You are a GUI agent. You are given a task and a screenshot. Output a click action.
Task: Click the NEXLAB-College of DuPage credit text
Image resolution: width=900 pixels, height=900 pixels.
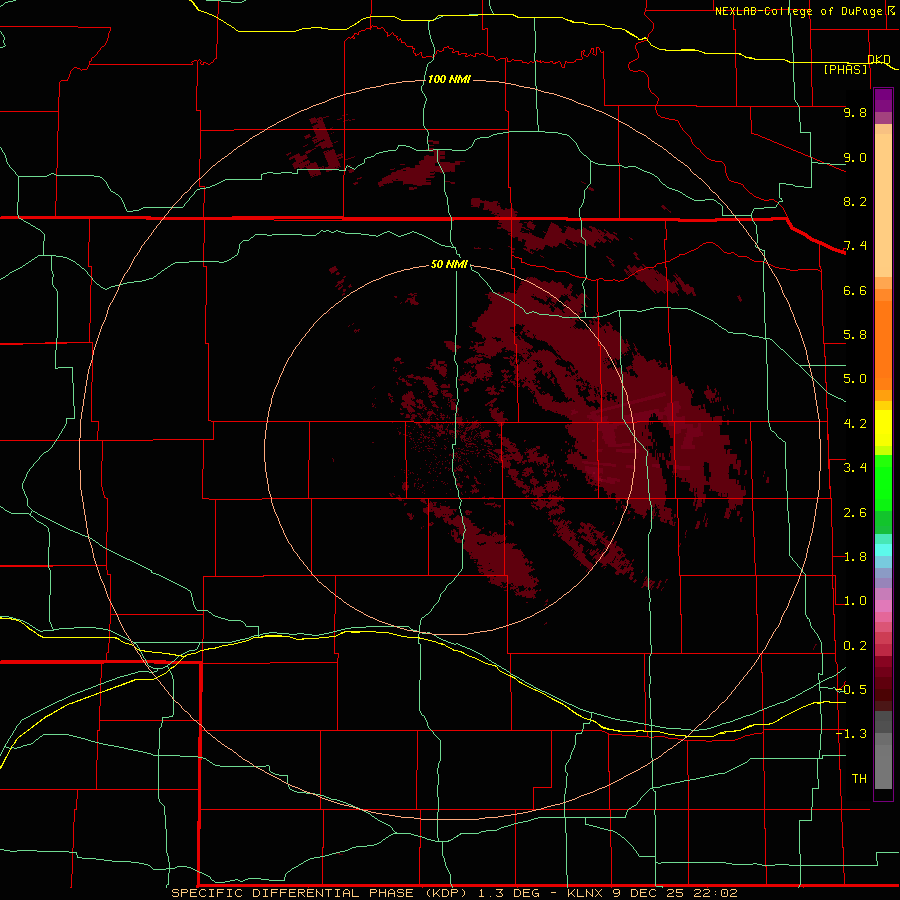[800, 11]
